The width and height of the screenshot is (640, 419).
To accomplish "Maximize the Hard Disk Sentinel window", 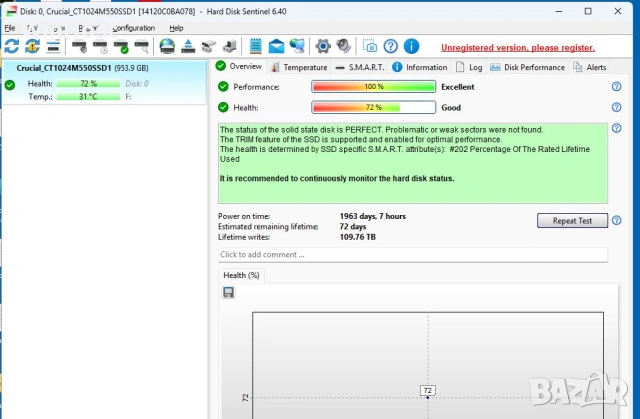I will coord(588,11).
